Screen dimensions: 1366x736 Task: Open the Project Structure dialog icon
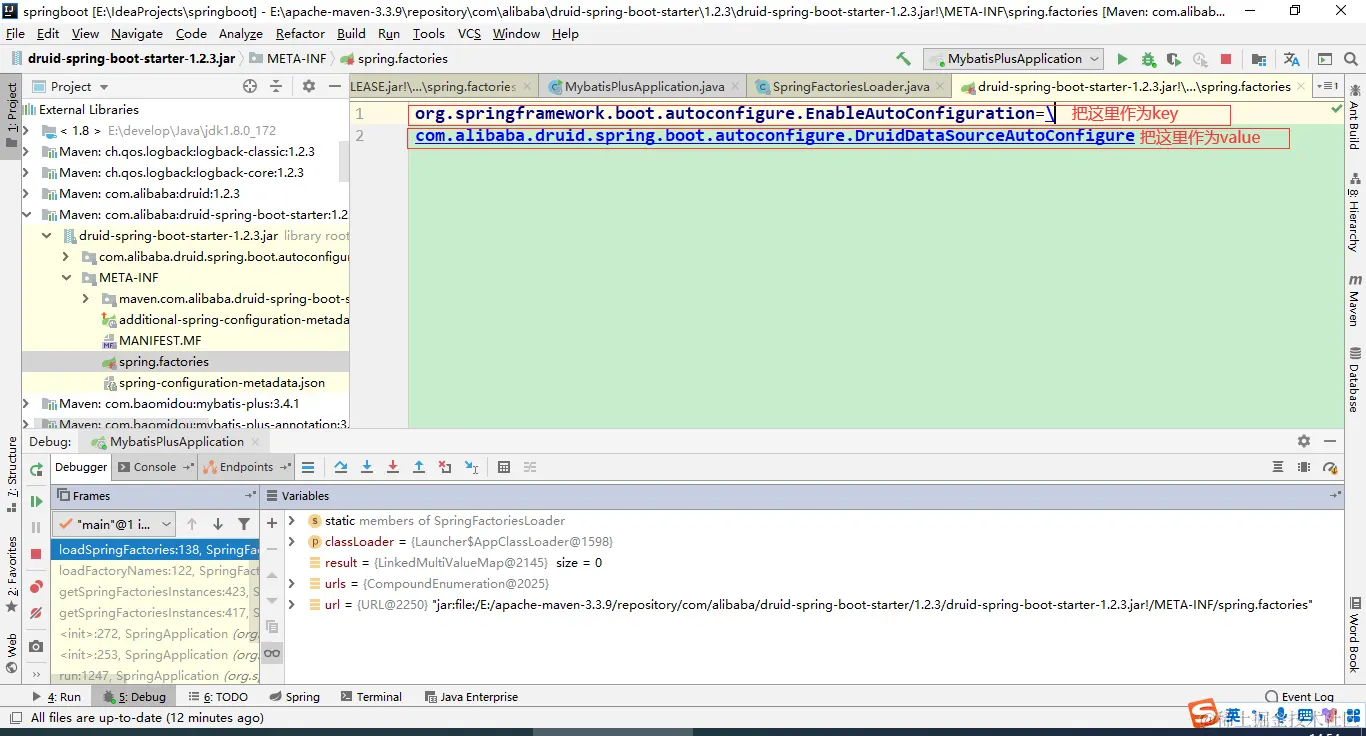[1259, 59]
